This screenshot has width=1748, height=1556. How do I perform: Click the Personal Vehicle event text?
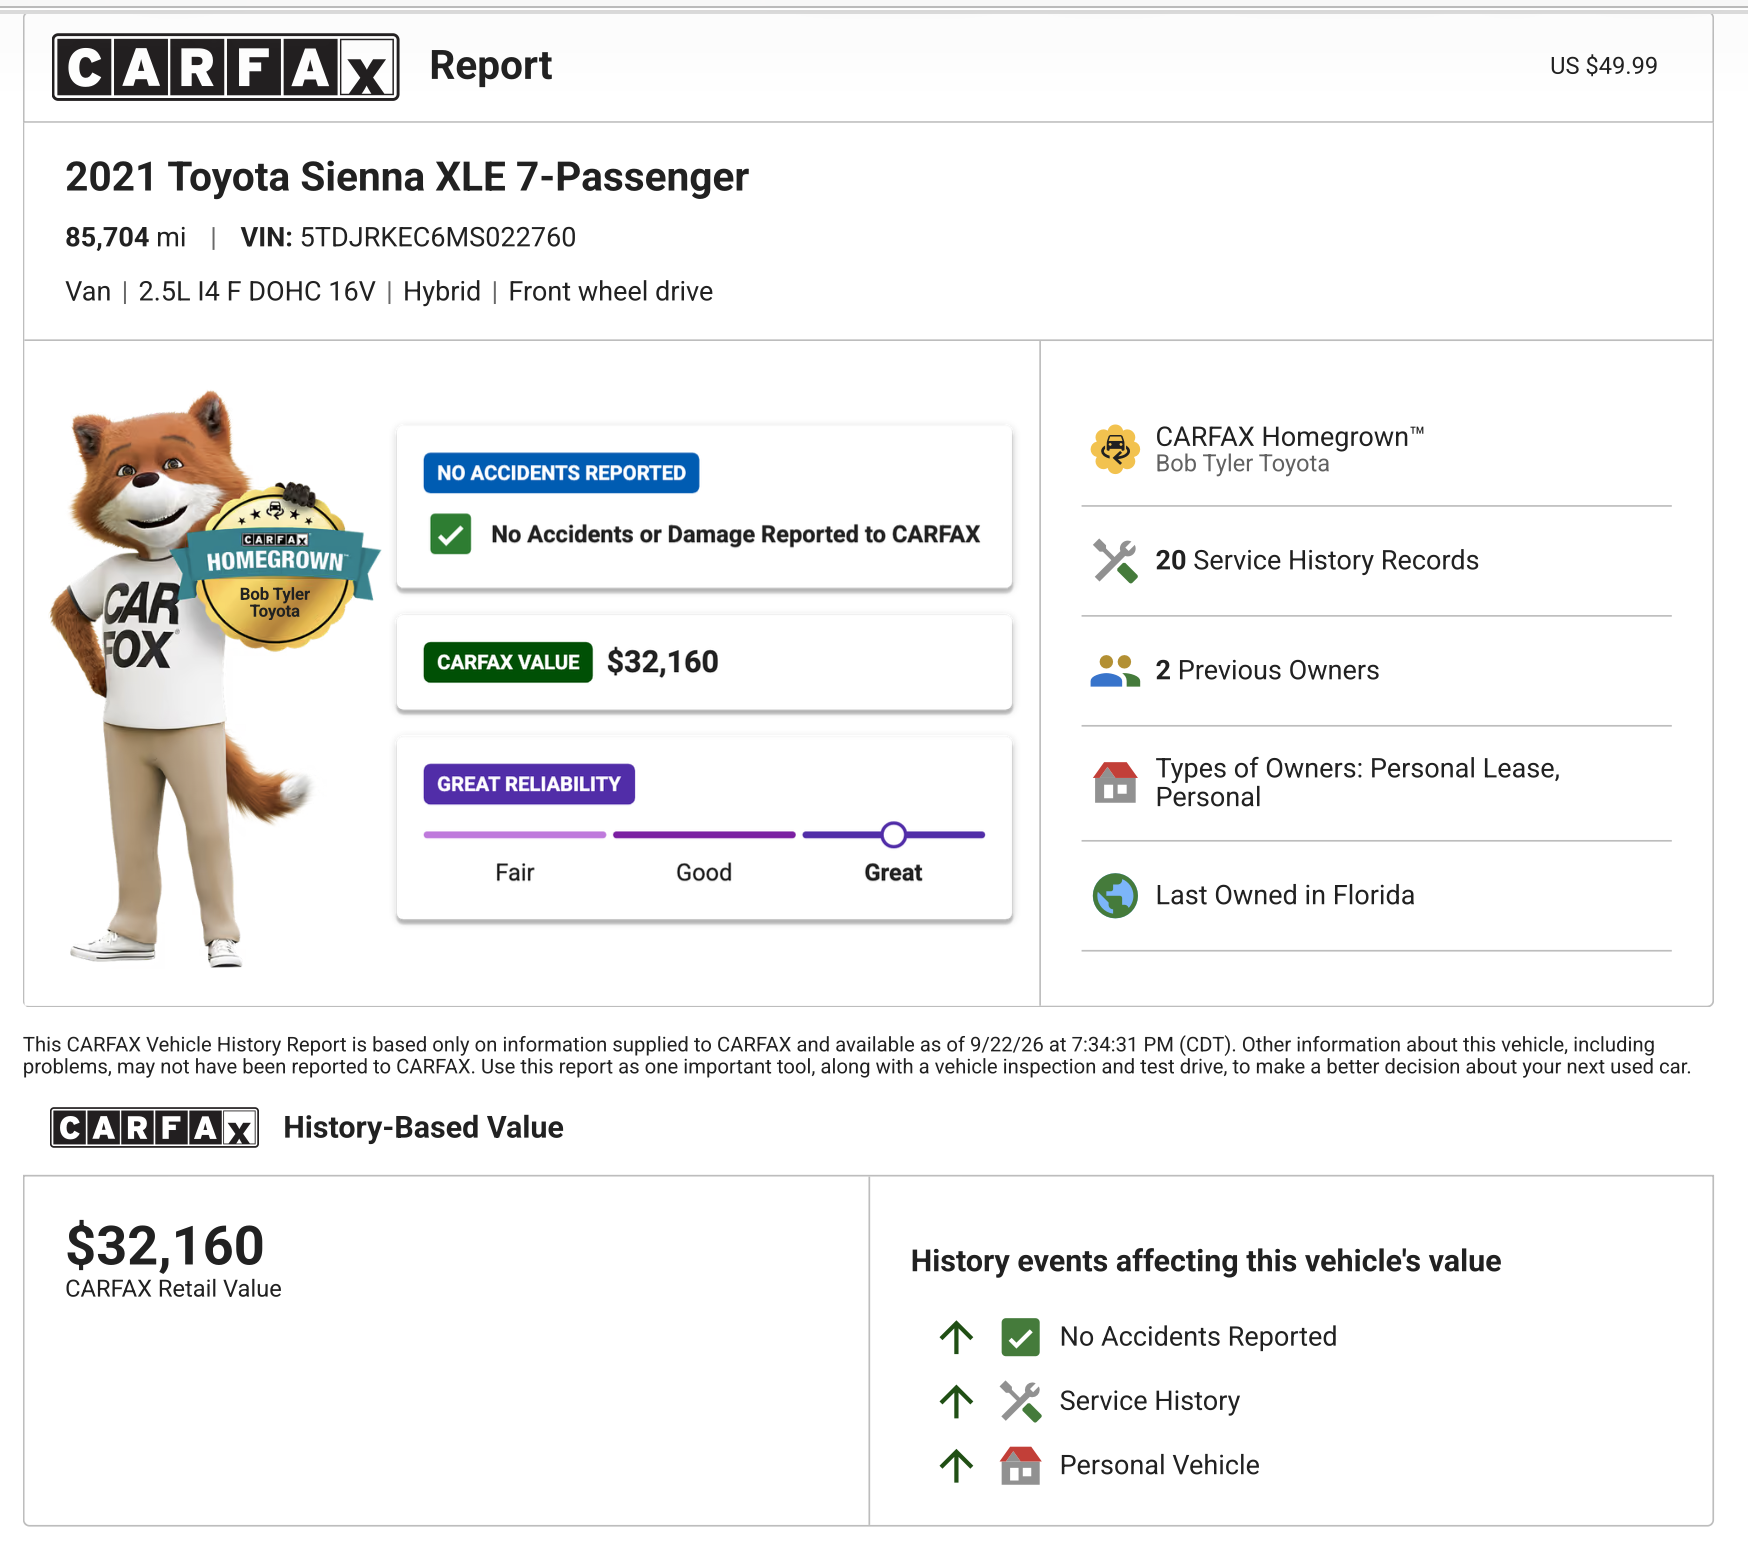[1160, 1466]
